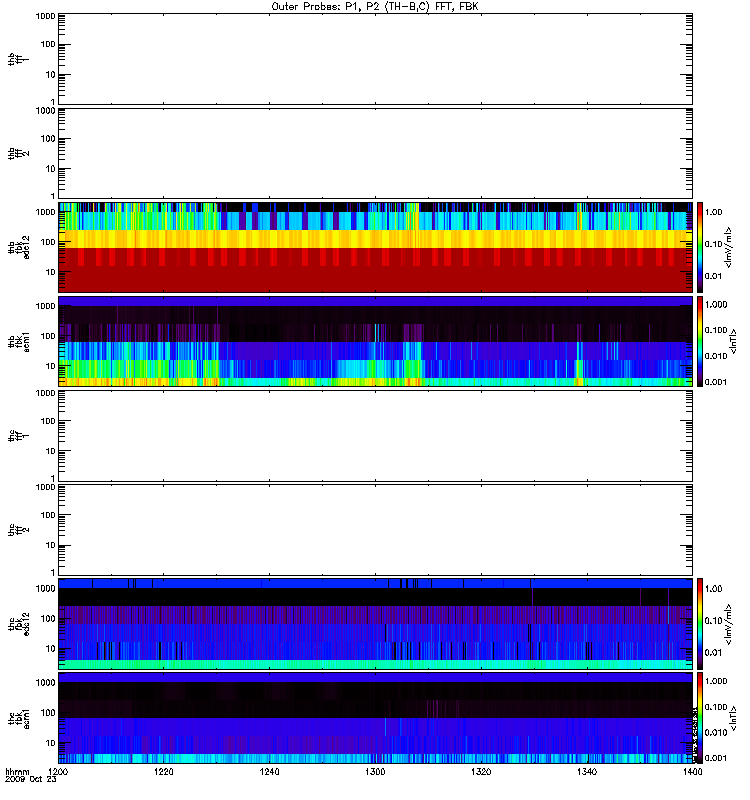
Task: Click the thb fbk edc12 spectrogram panel
Action: [x=376, y=247]
